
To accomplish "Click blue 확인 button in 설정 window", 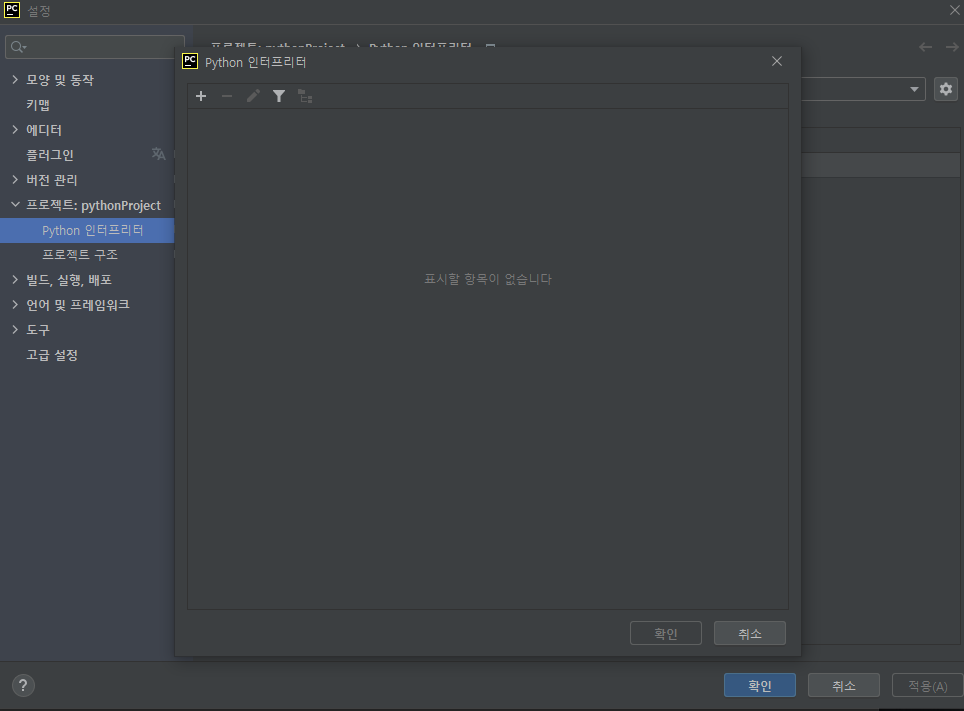I will pyautogui.click(x=760, y=685).
